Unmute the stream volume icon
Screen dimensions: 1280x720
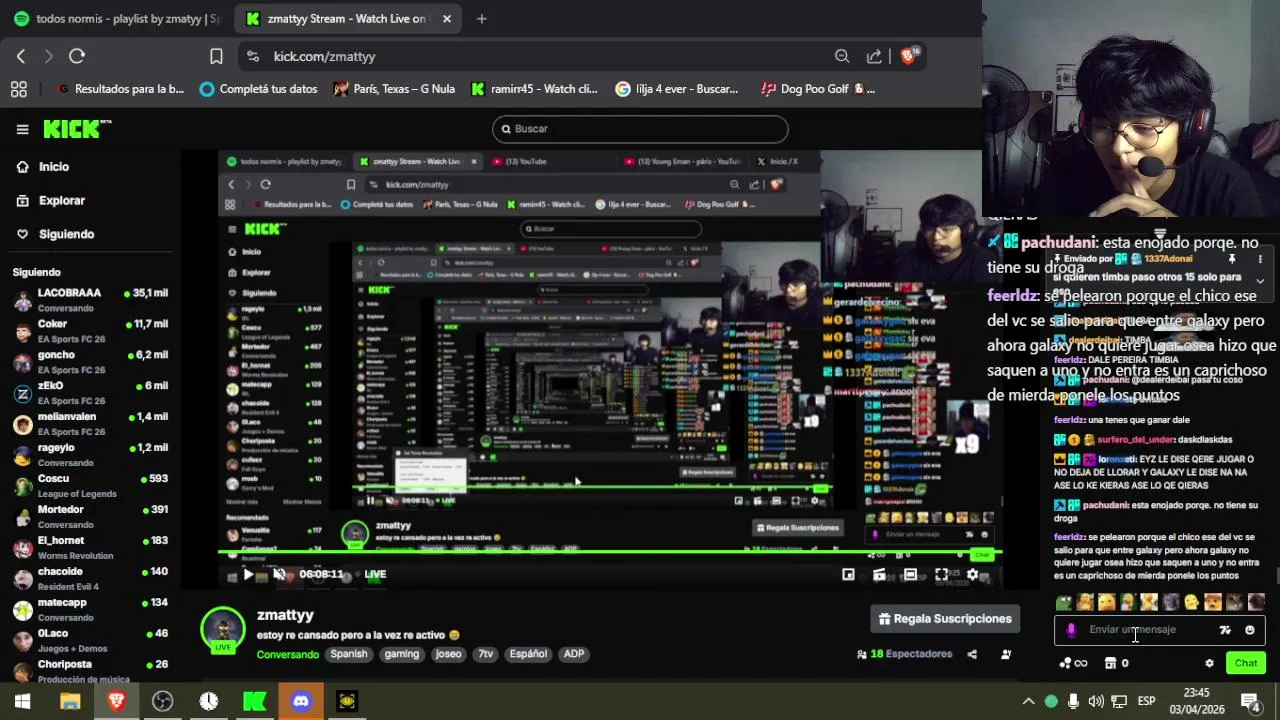pos(279,574)
